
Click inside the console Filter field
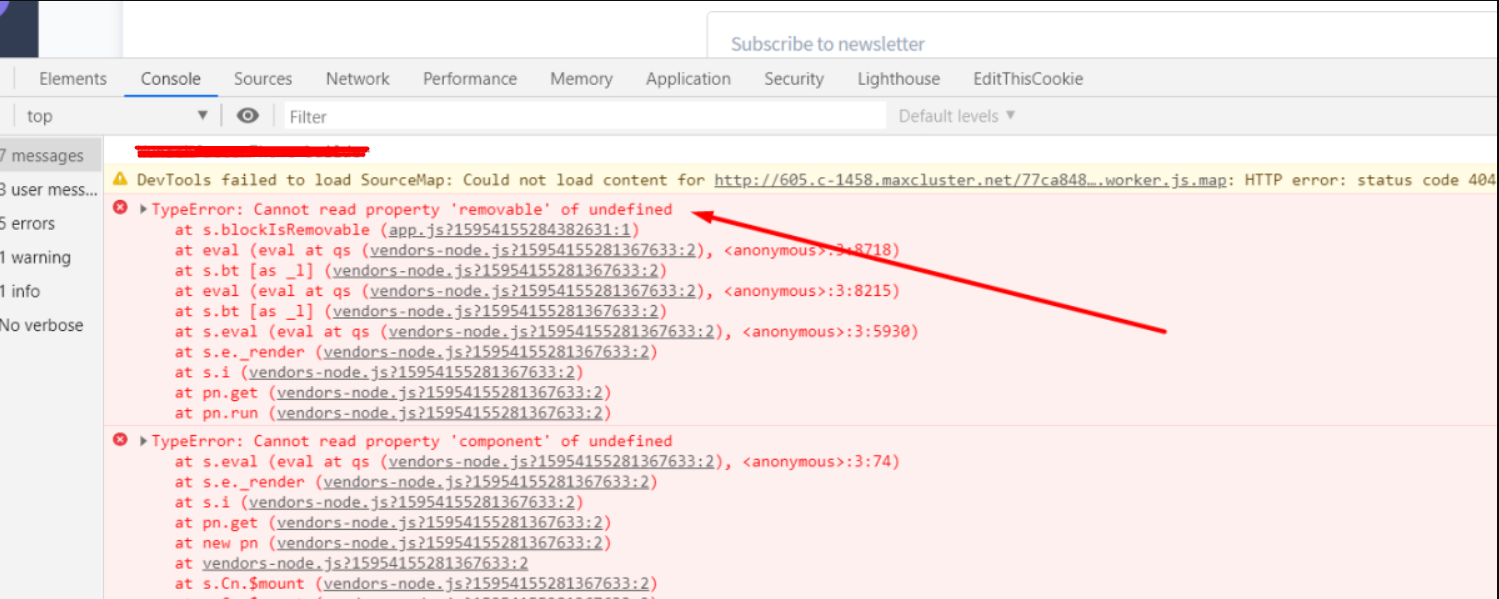click(580, 116)
